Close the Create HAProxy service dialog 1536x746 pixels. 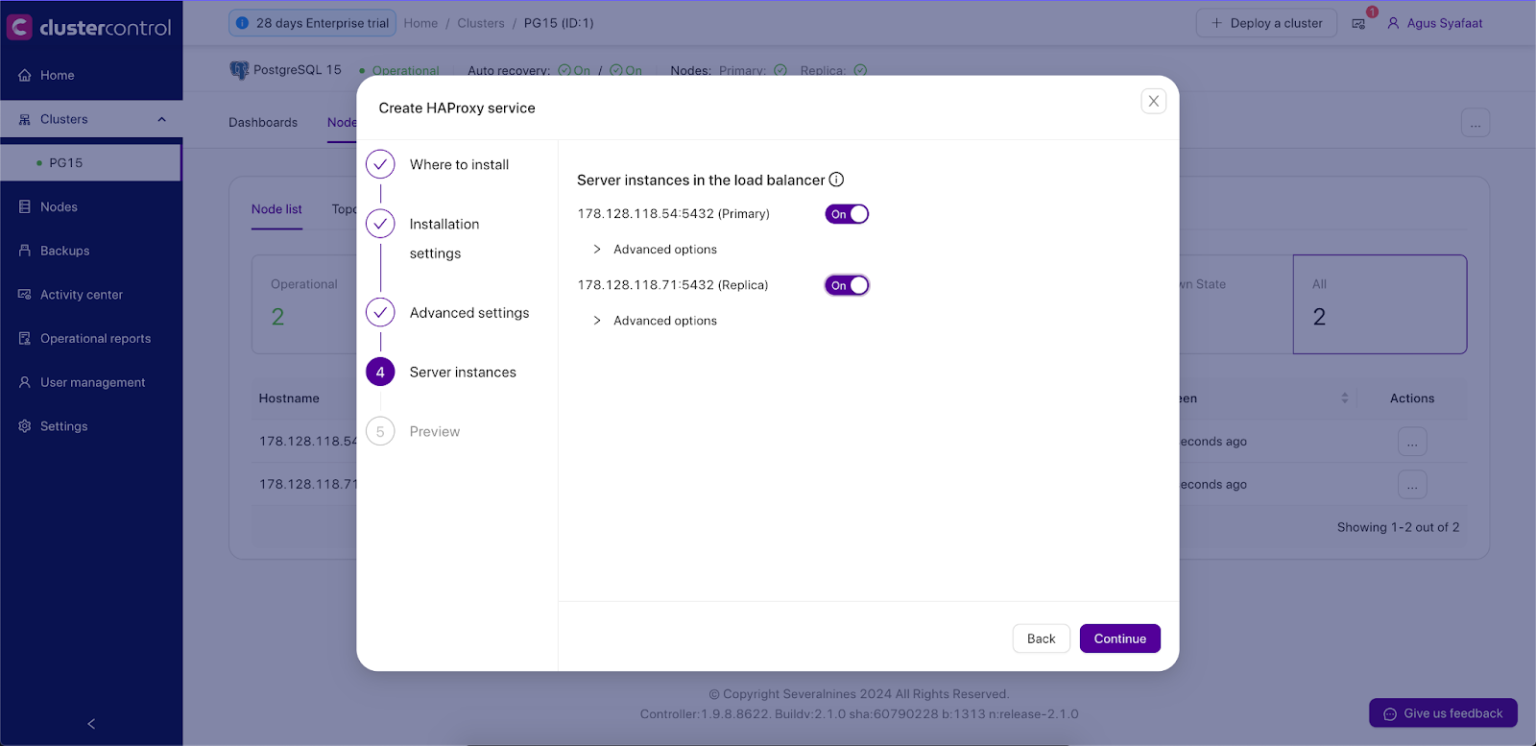pyautogui.click(x=1154, y=101)
